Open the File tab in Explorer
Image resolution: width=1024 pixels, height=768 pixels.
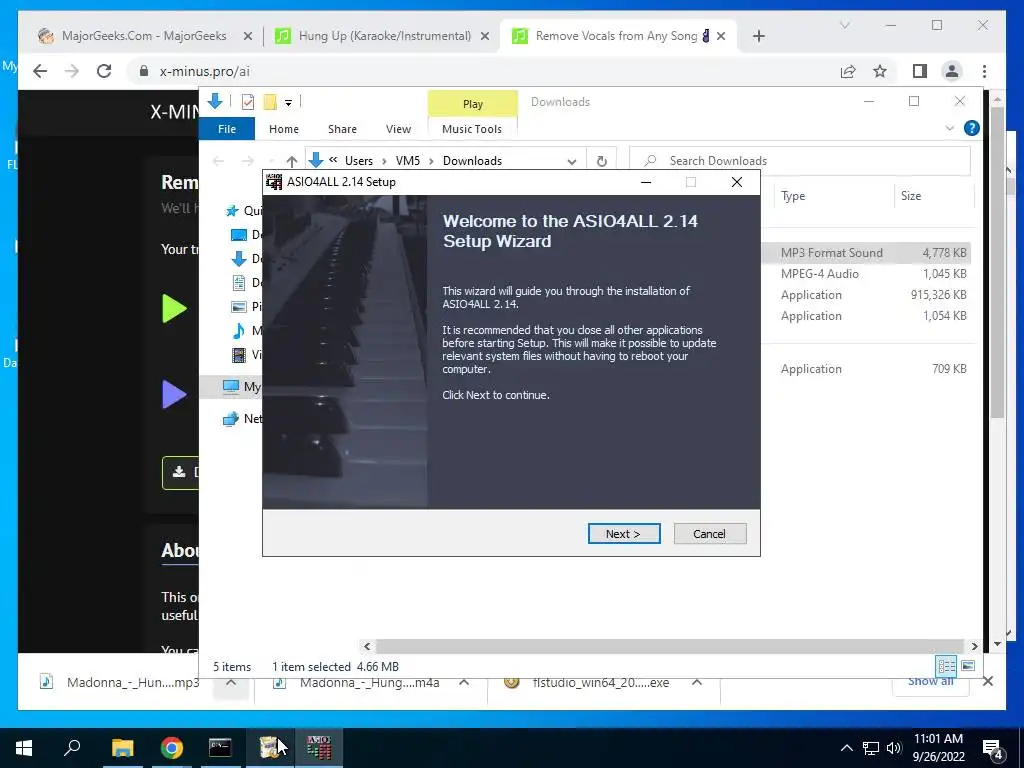227,129
